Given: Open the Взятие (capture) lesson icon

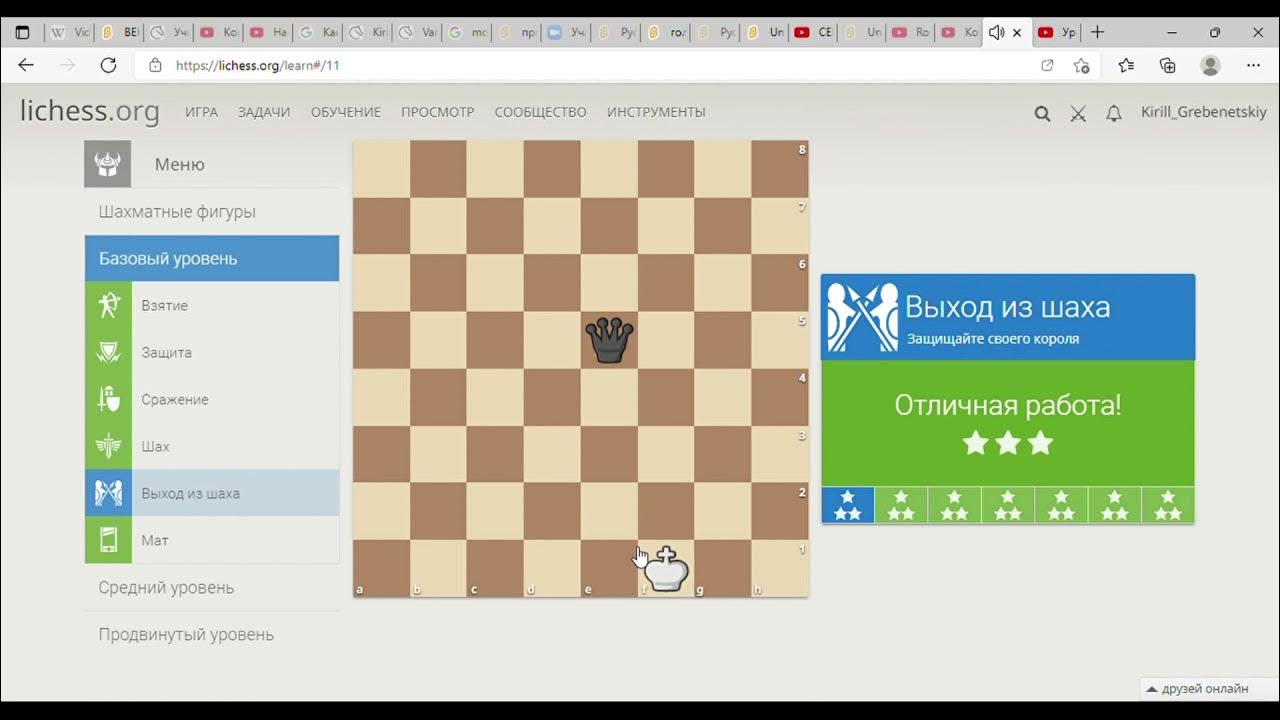Looking at the screenshot, I should coord(108,305).
